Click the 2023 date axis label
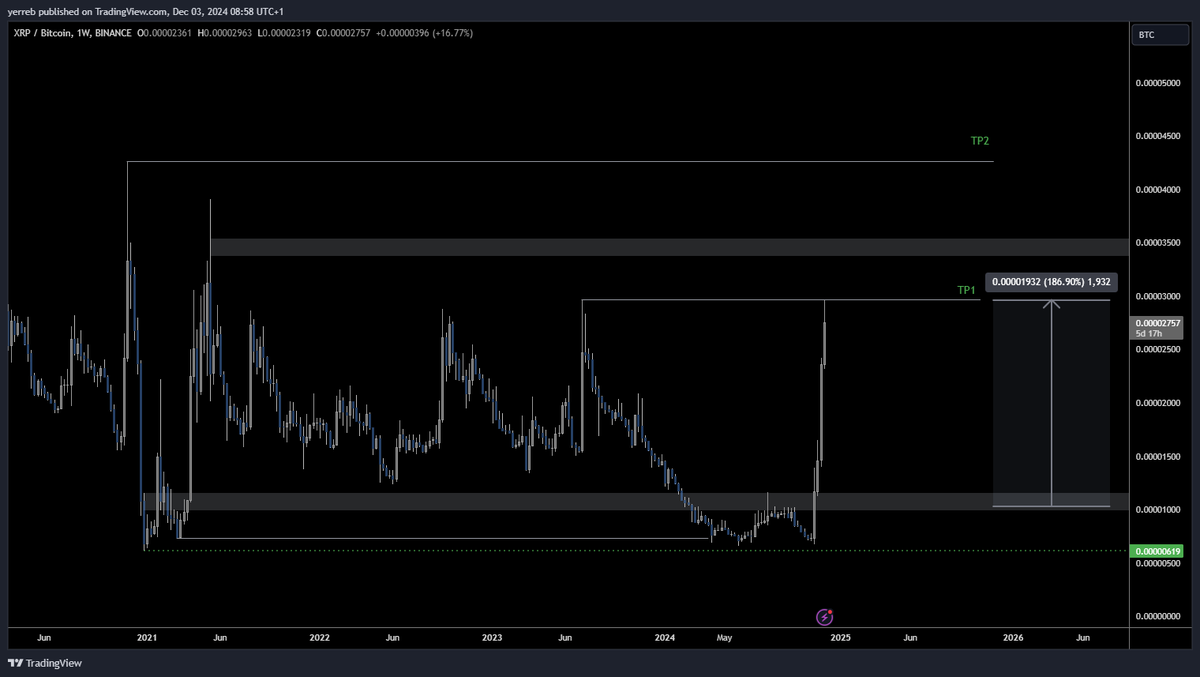 pos(492,637)
